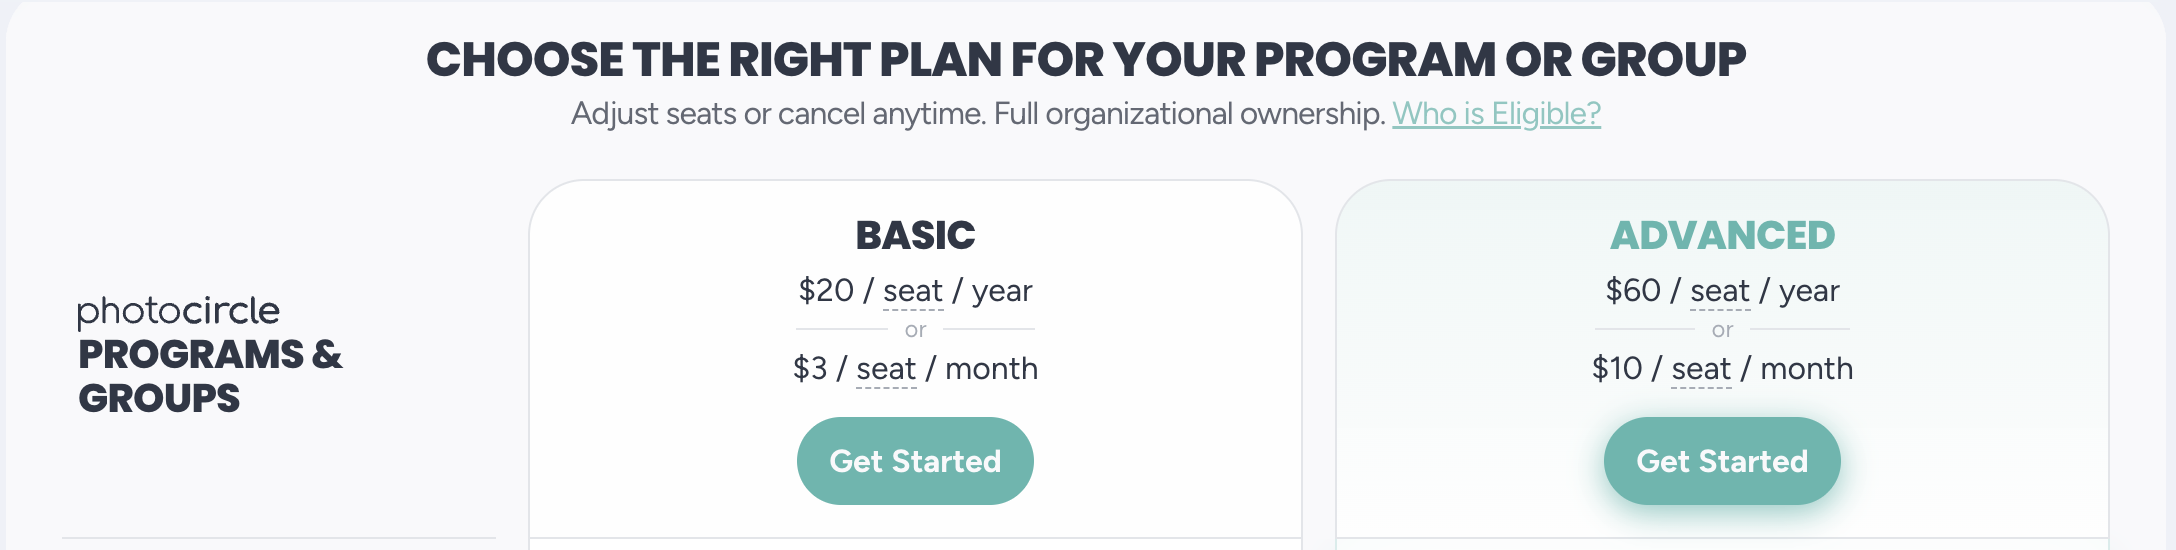
Task: Click the $3 monthly price amount
Action: [x=810, y=369]
